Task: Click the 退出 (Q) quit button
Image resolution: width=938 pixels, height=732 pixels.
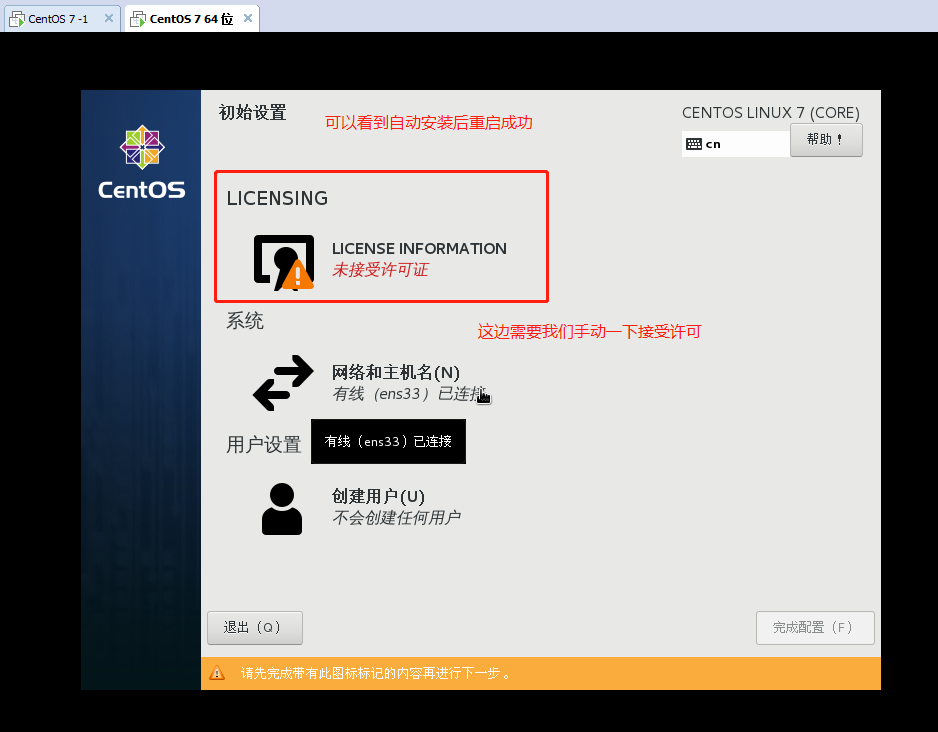Action: point(255,627)
